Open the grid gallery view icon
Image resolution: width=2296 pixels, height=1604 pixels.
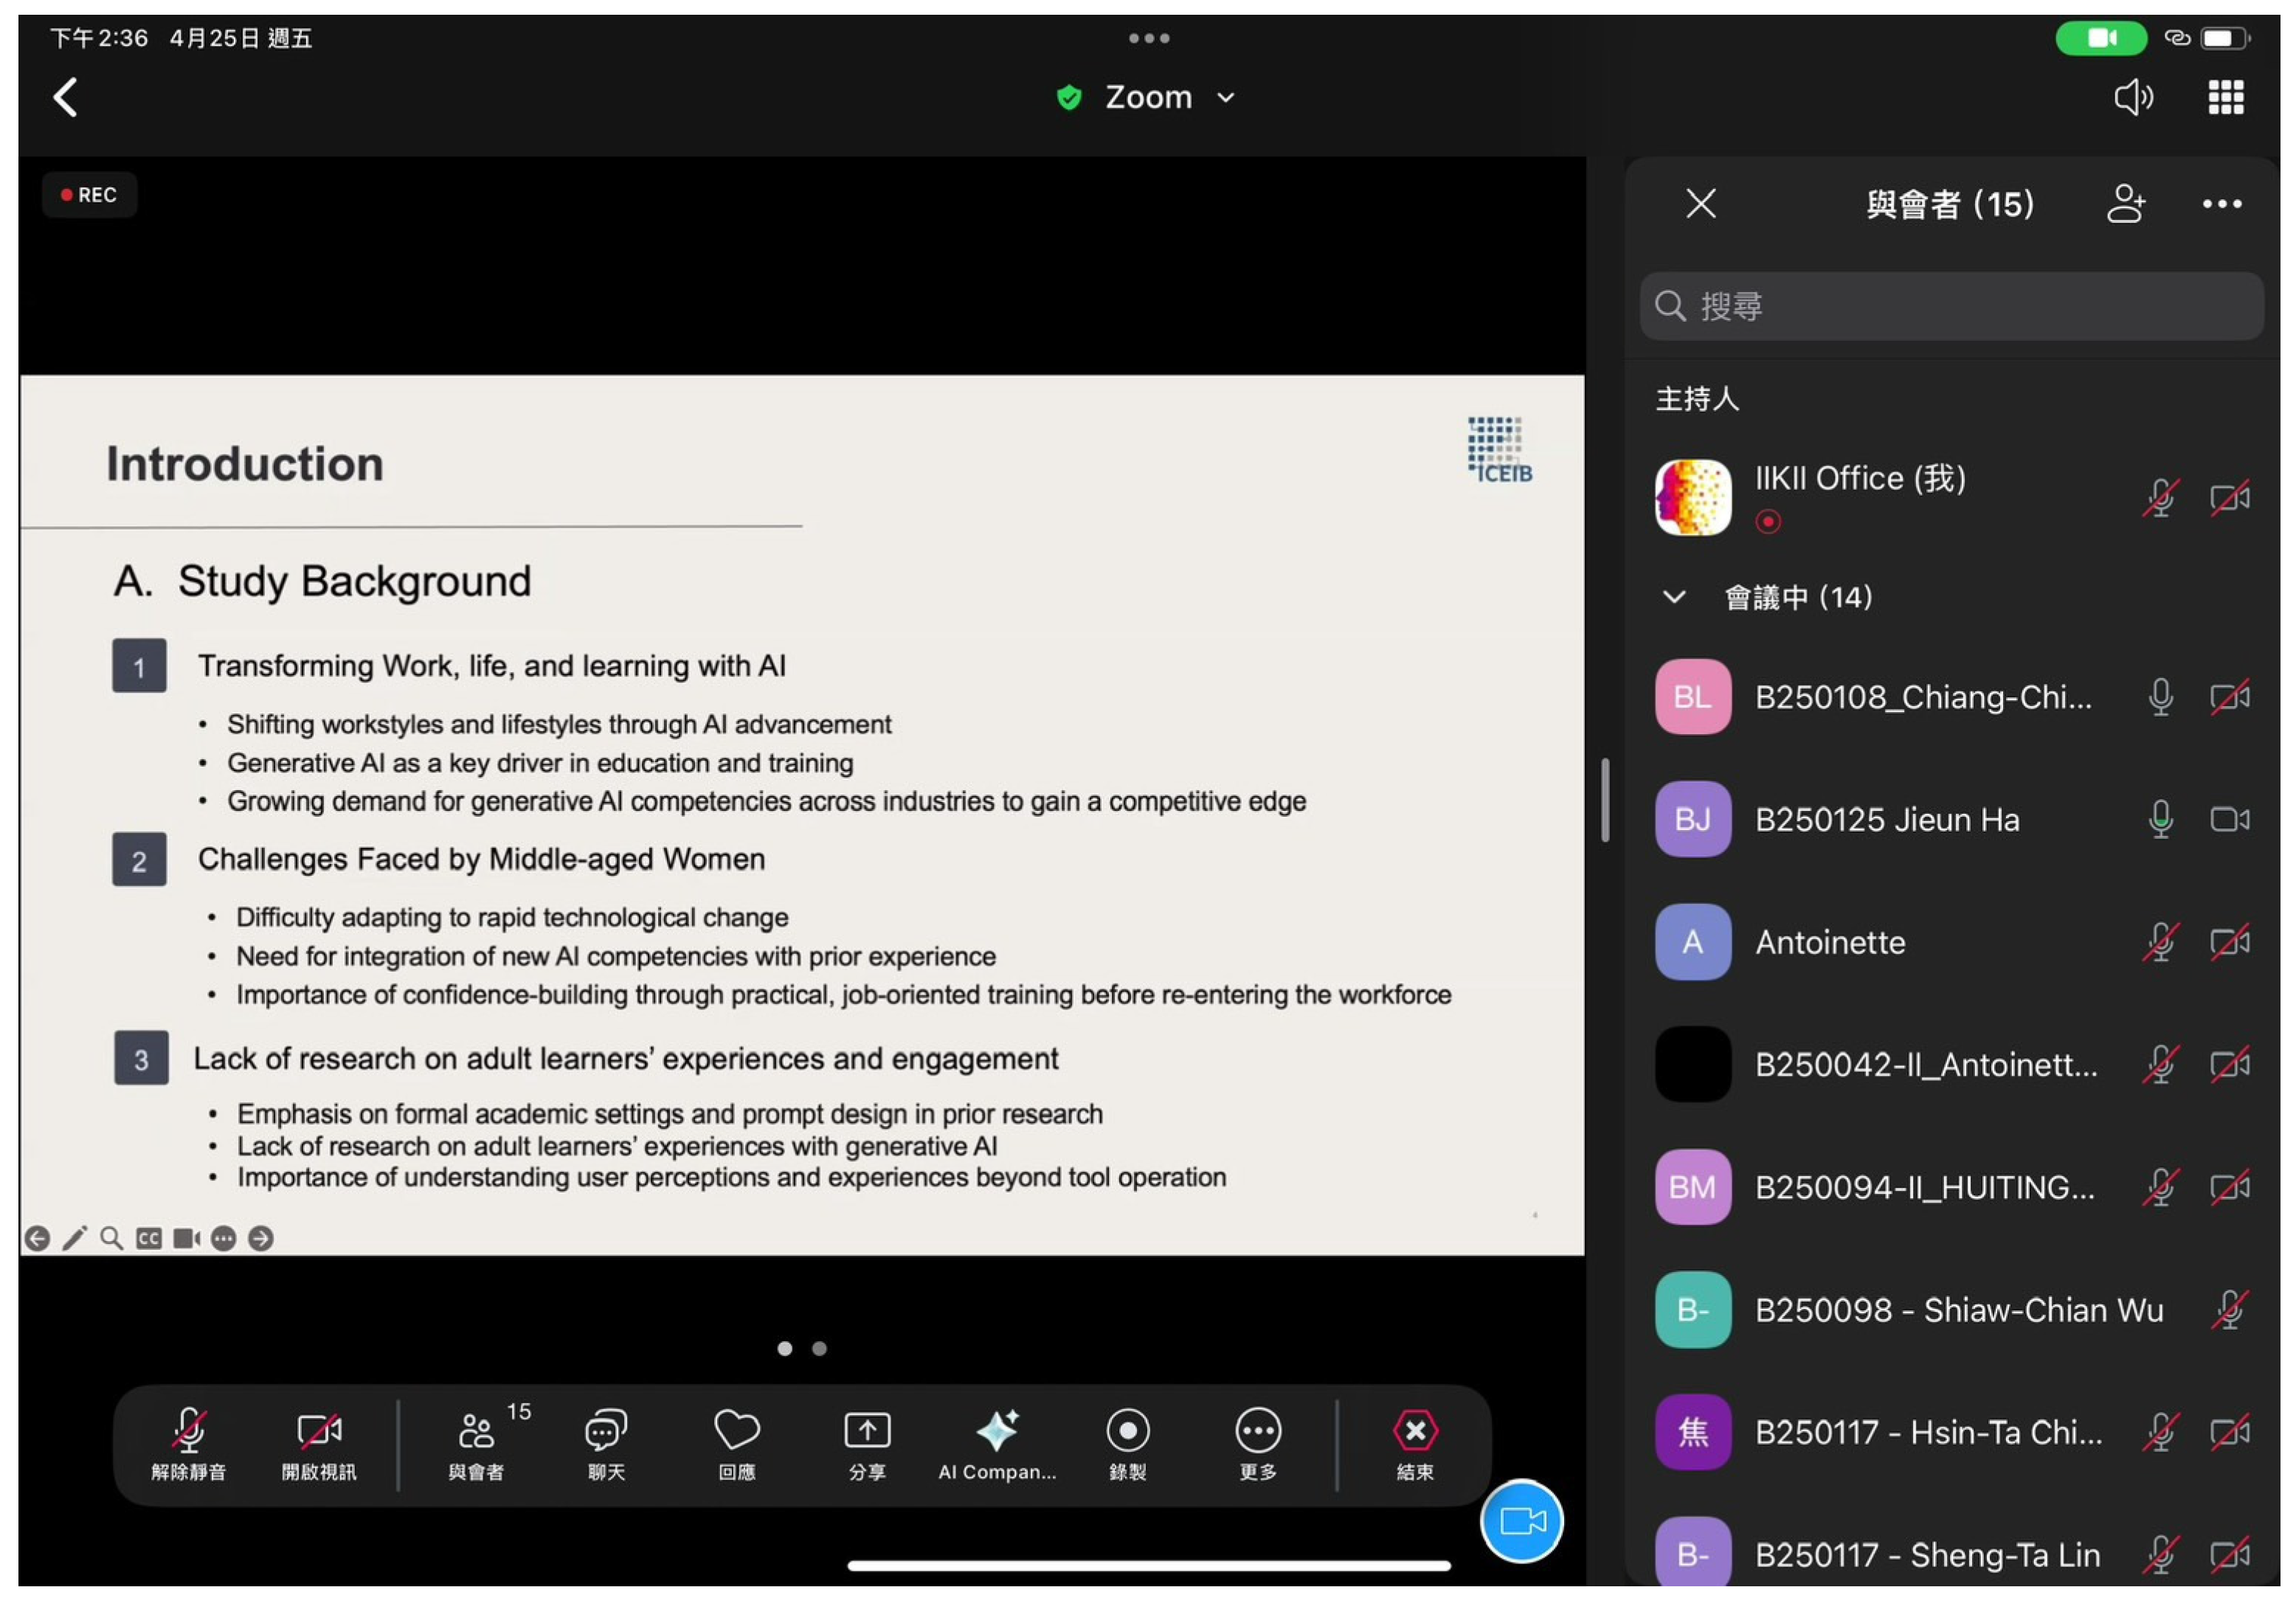(x=2225, y=97)
